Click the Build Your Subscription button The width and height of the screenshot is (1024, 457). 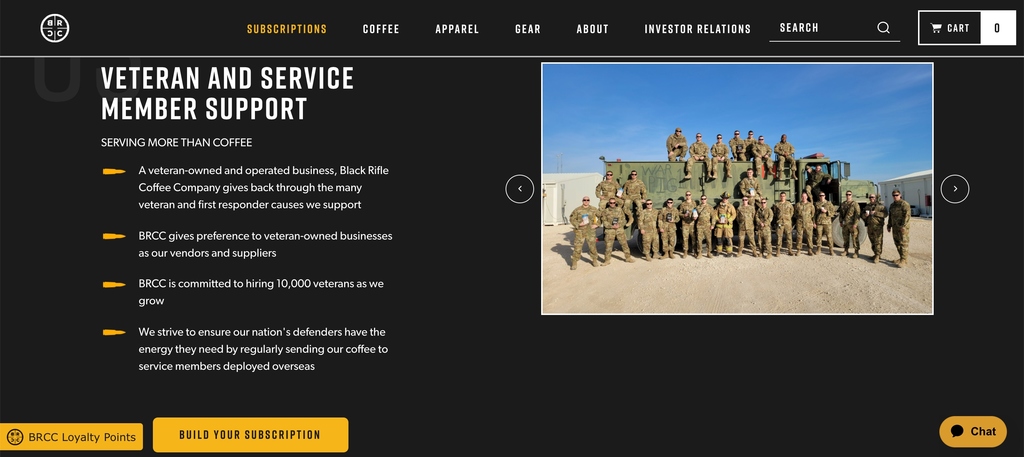pos(250,435)
